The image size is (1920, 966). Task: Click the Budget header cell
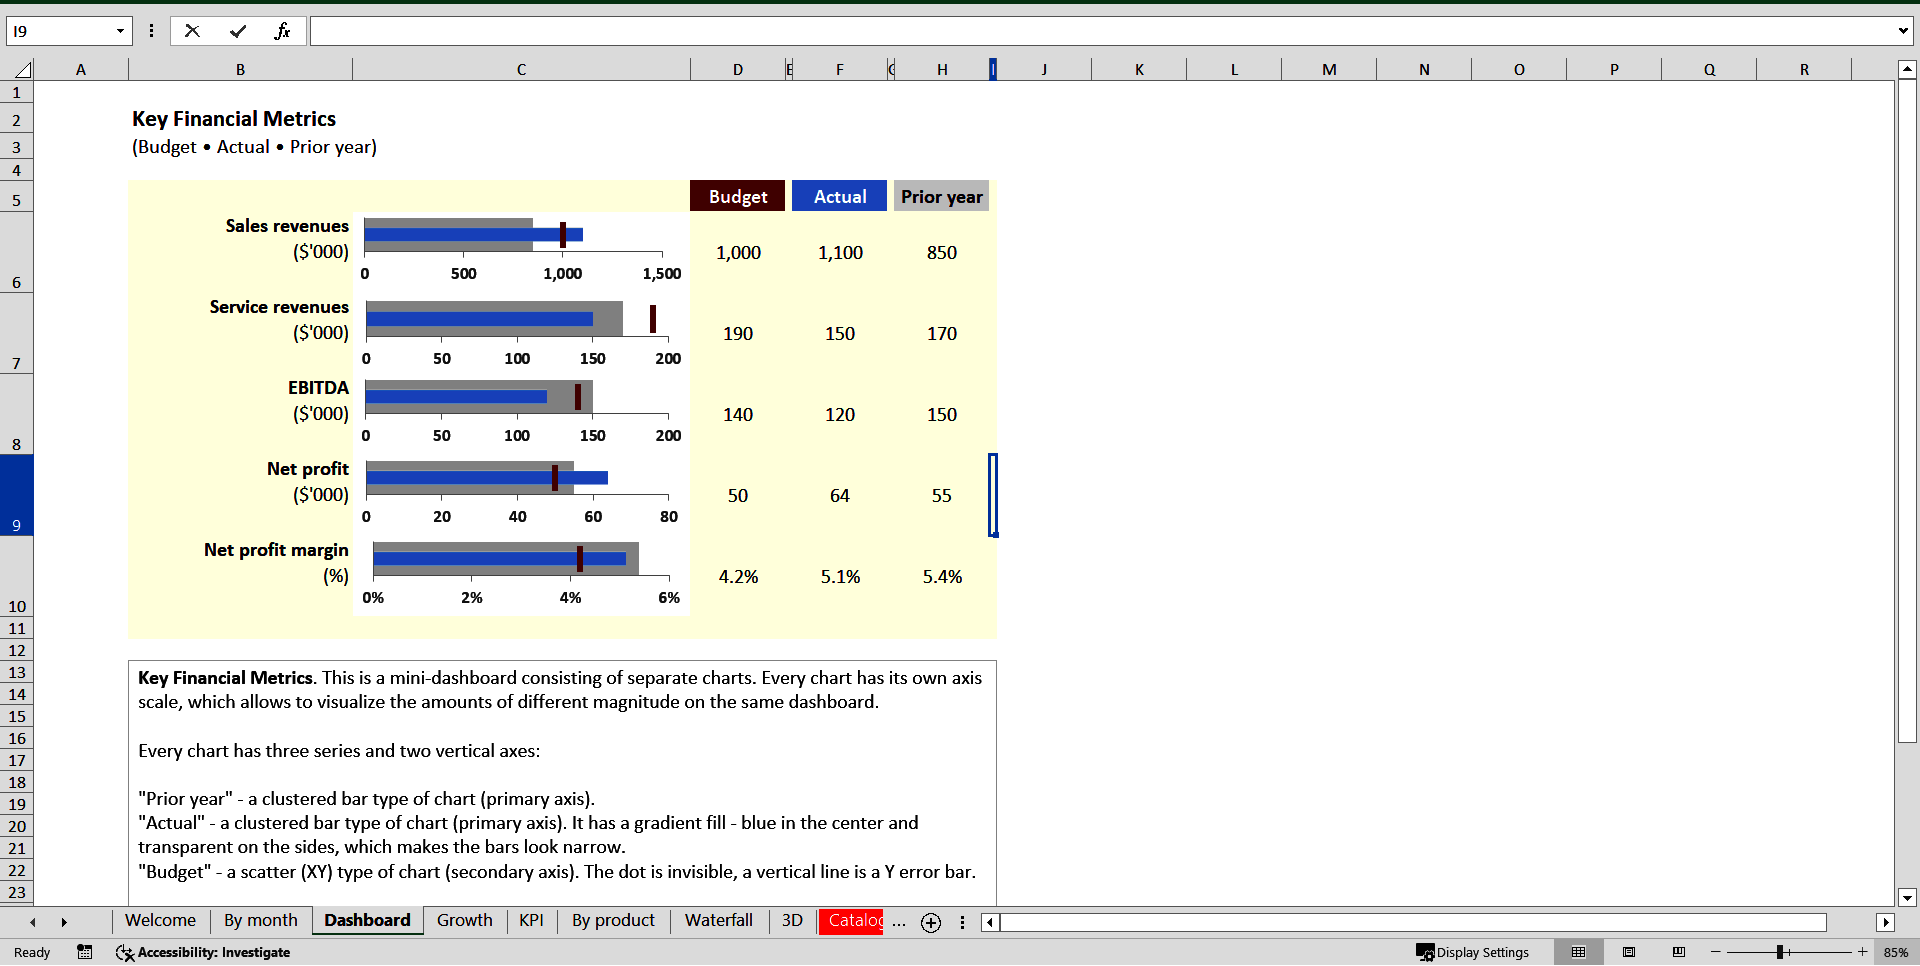point(738,196)
